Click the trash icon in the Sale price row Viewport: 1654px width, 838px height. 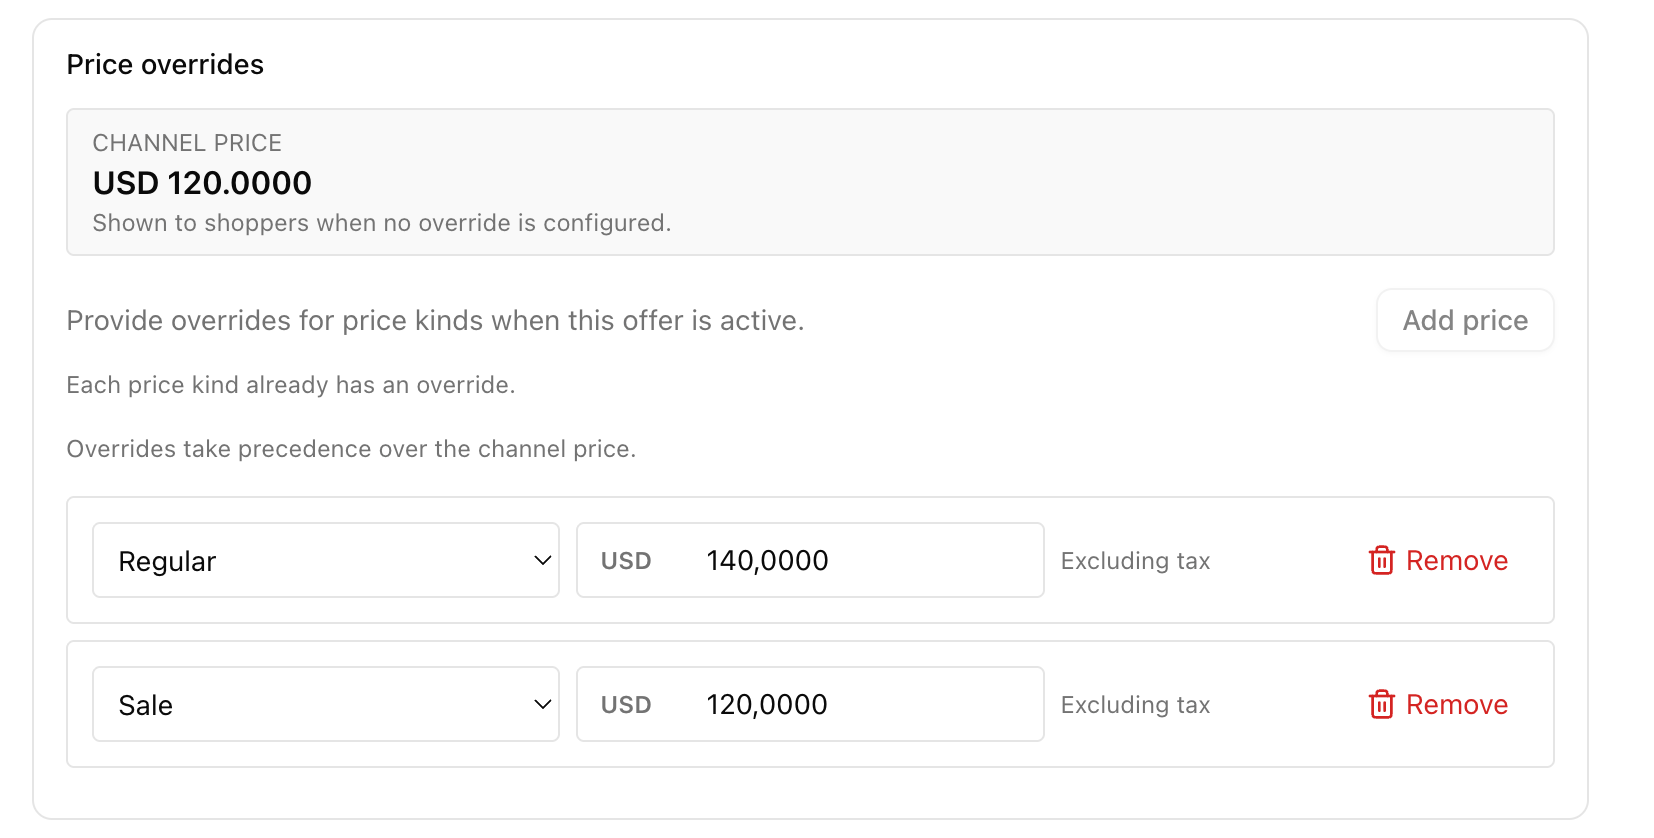coord(1381,704)
